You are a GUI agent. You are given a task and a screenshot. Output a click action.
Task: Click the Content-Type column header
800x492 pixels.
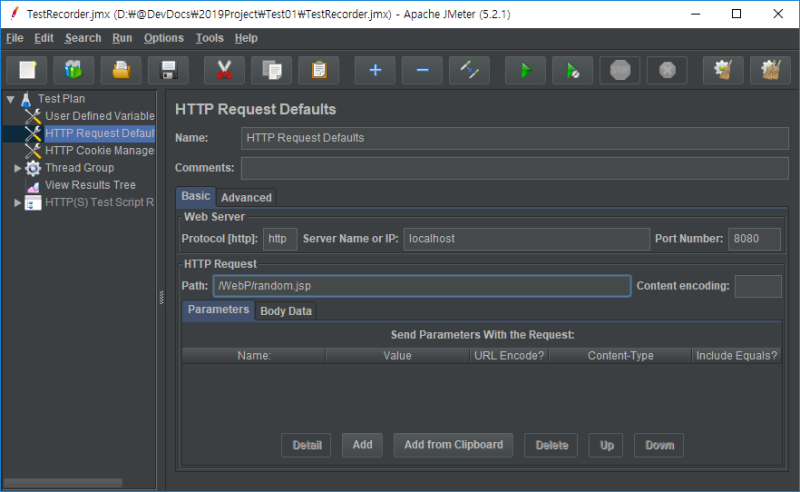[x=620, y=356]
